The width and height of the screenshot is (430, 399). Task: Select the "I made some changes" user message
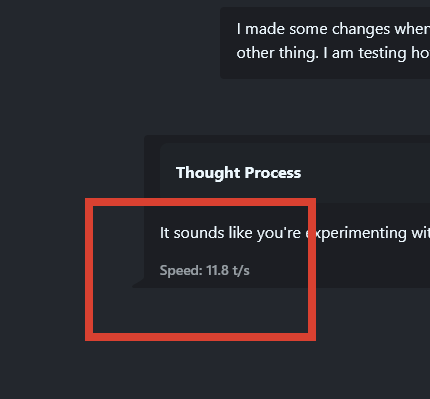pyautogui.click(x=325, y=43)
